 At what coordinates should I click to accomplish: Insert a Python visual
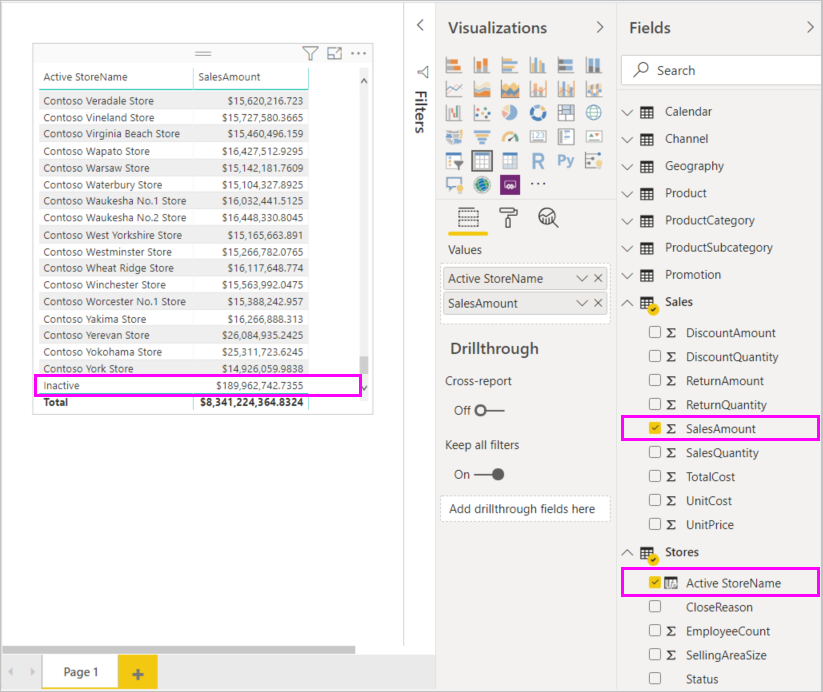566,160
